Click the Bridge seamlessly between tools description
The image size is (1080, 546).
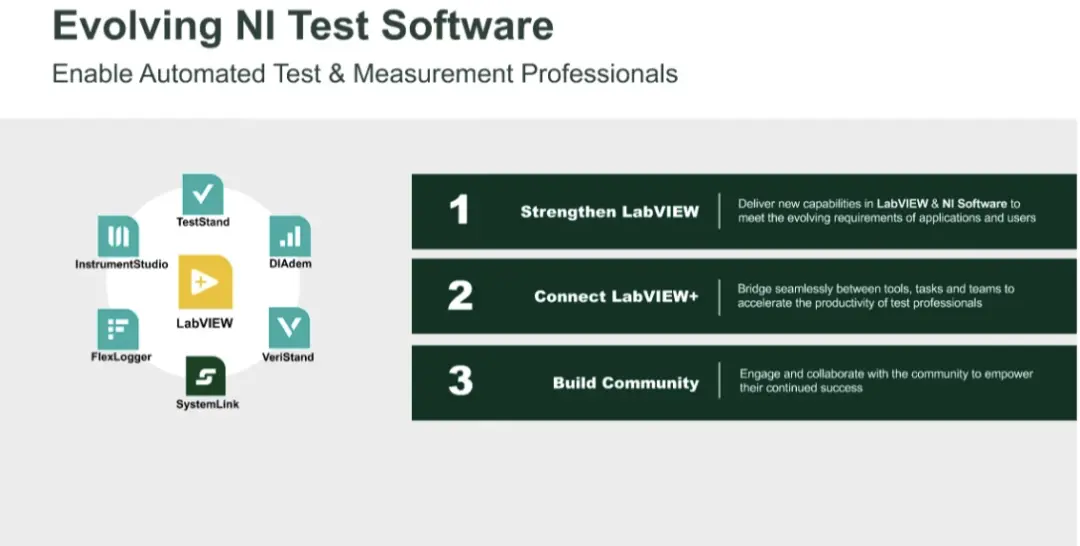point(875,296)
